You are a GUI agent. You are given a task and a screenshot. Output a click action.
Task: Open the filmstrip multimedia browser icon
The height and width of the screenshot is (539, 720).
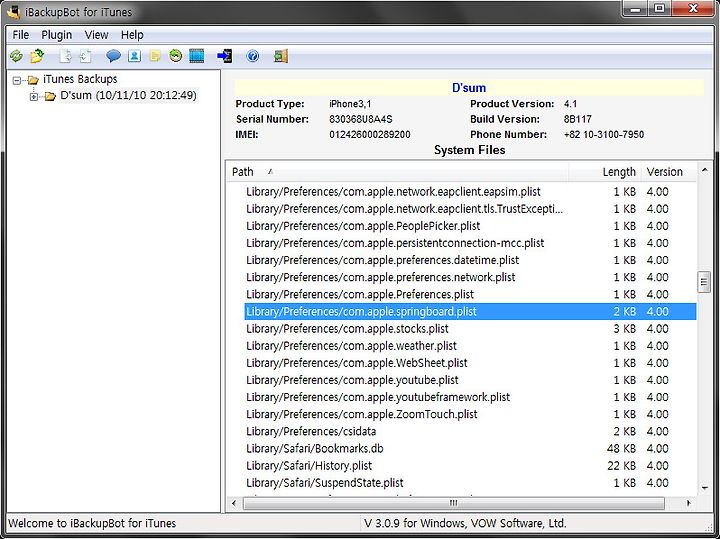pos(197,56)
